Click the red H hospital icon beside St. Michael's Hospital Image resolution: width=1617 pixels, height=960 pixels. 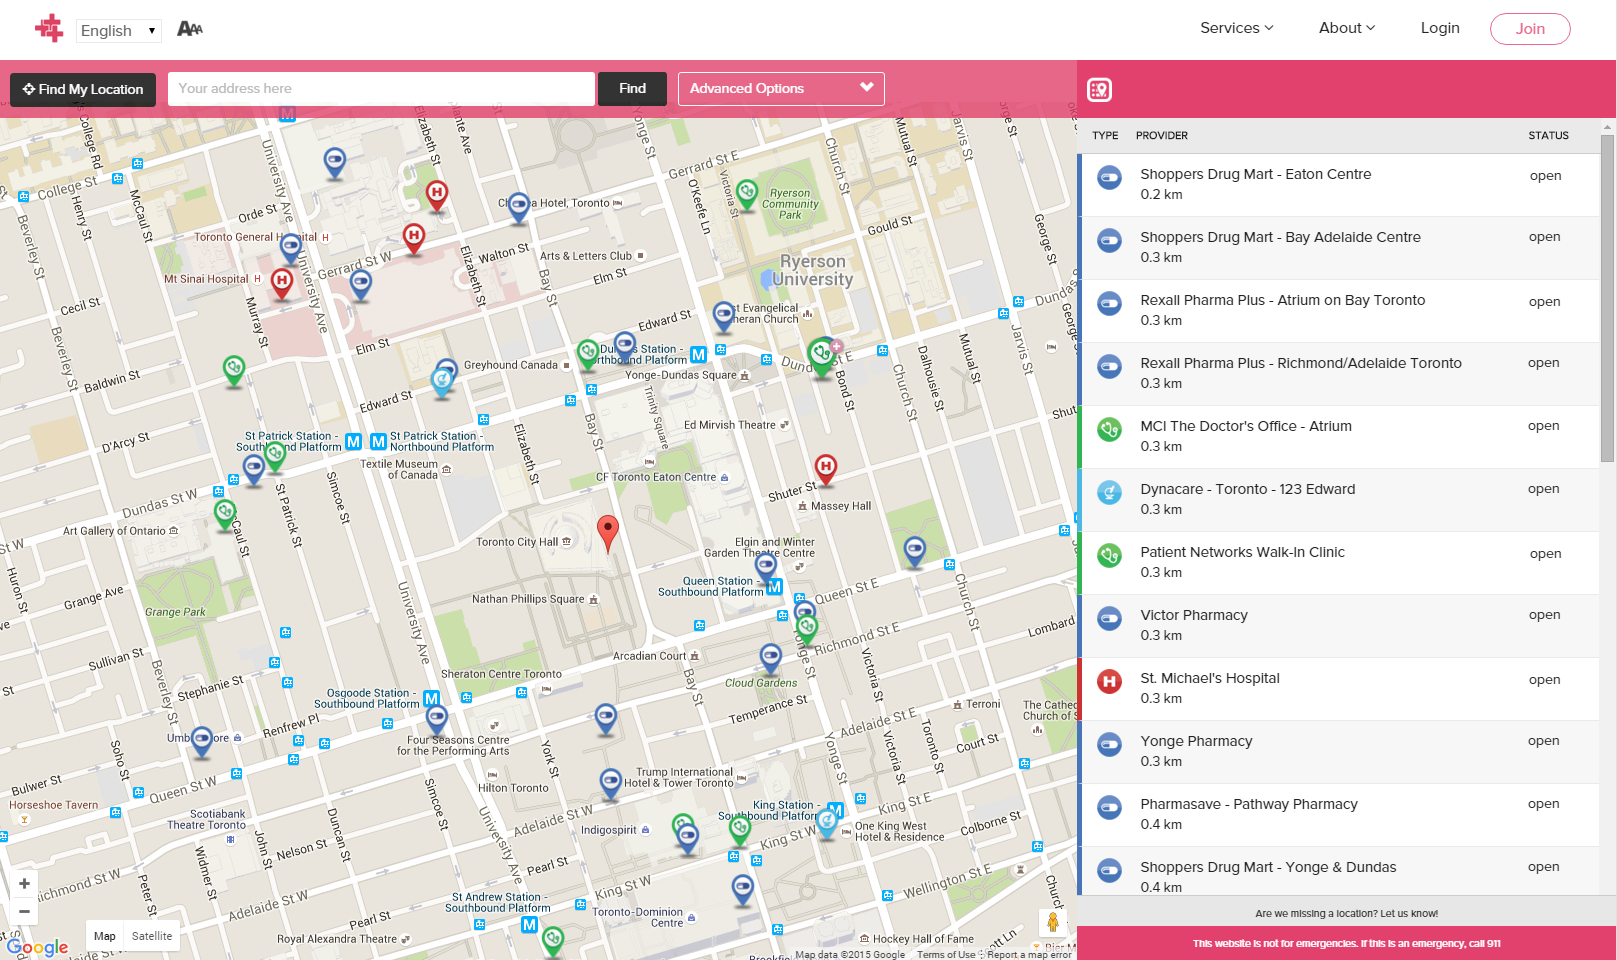coord(1108,682)
